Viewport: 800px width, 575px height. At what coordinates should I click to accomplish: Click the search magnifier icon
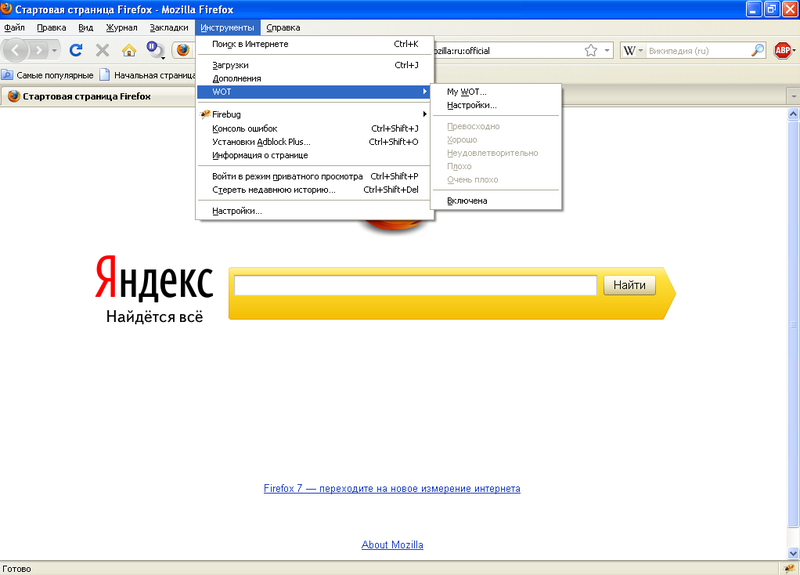tap(757, 50)
